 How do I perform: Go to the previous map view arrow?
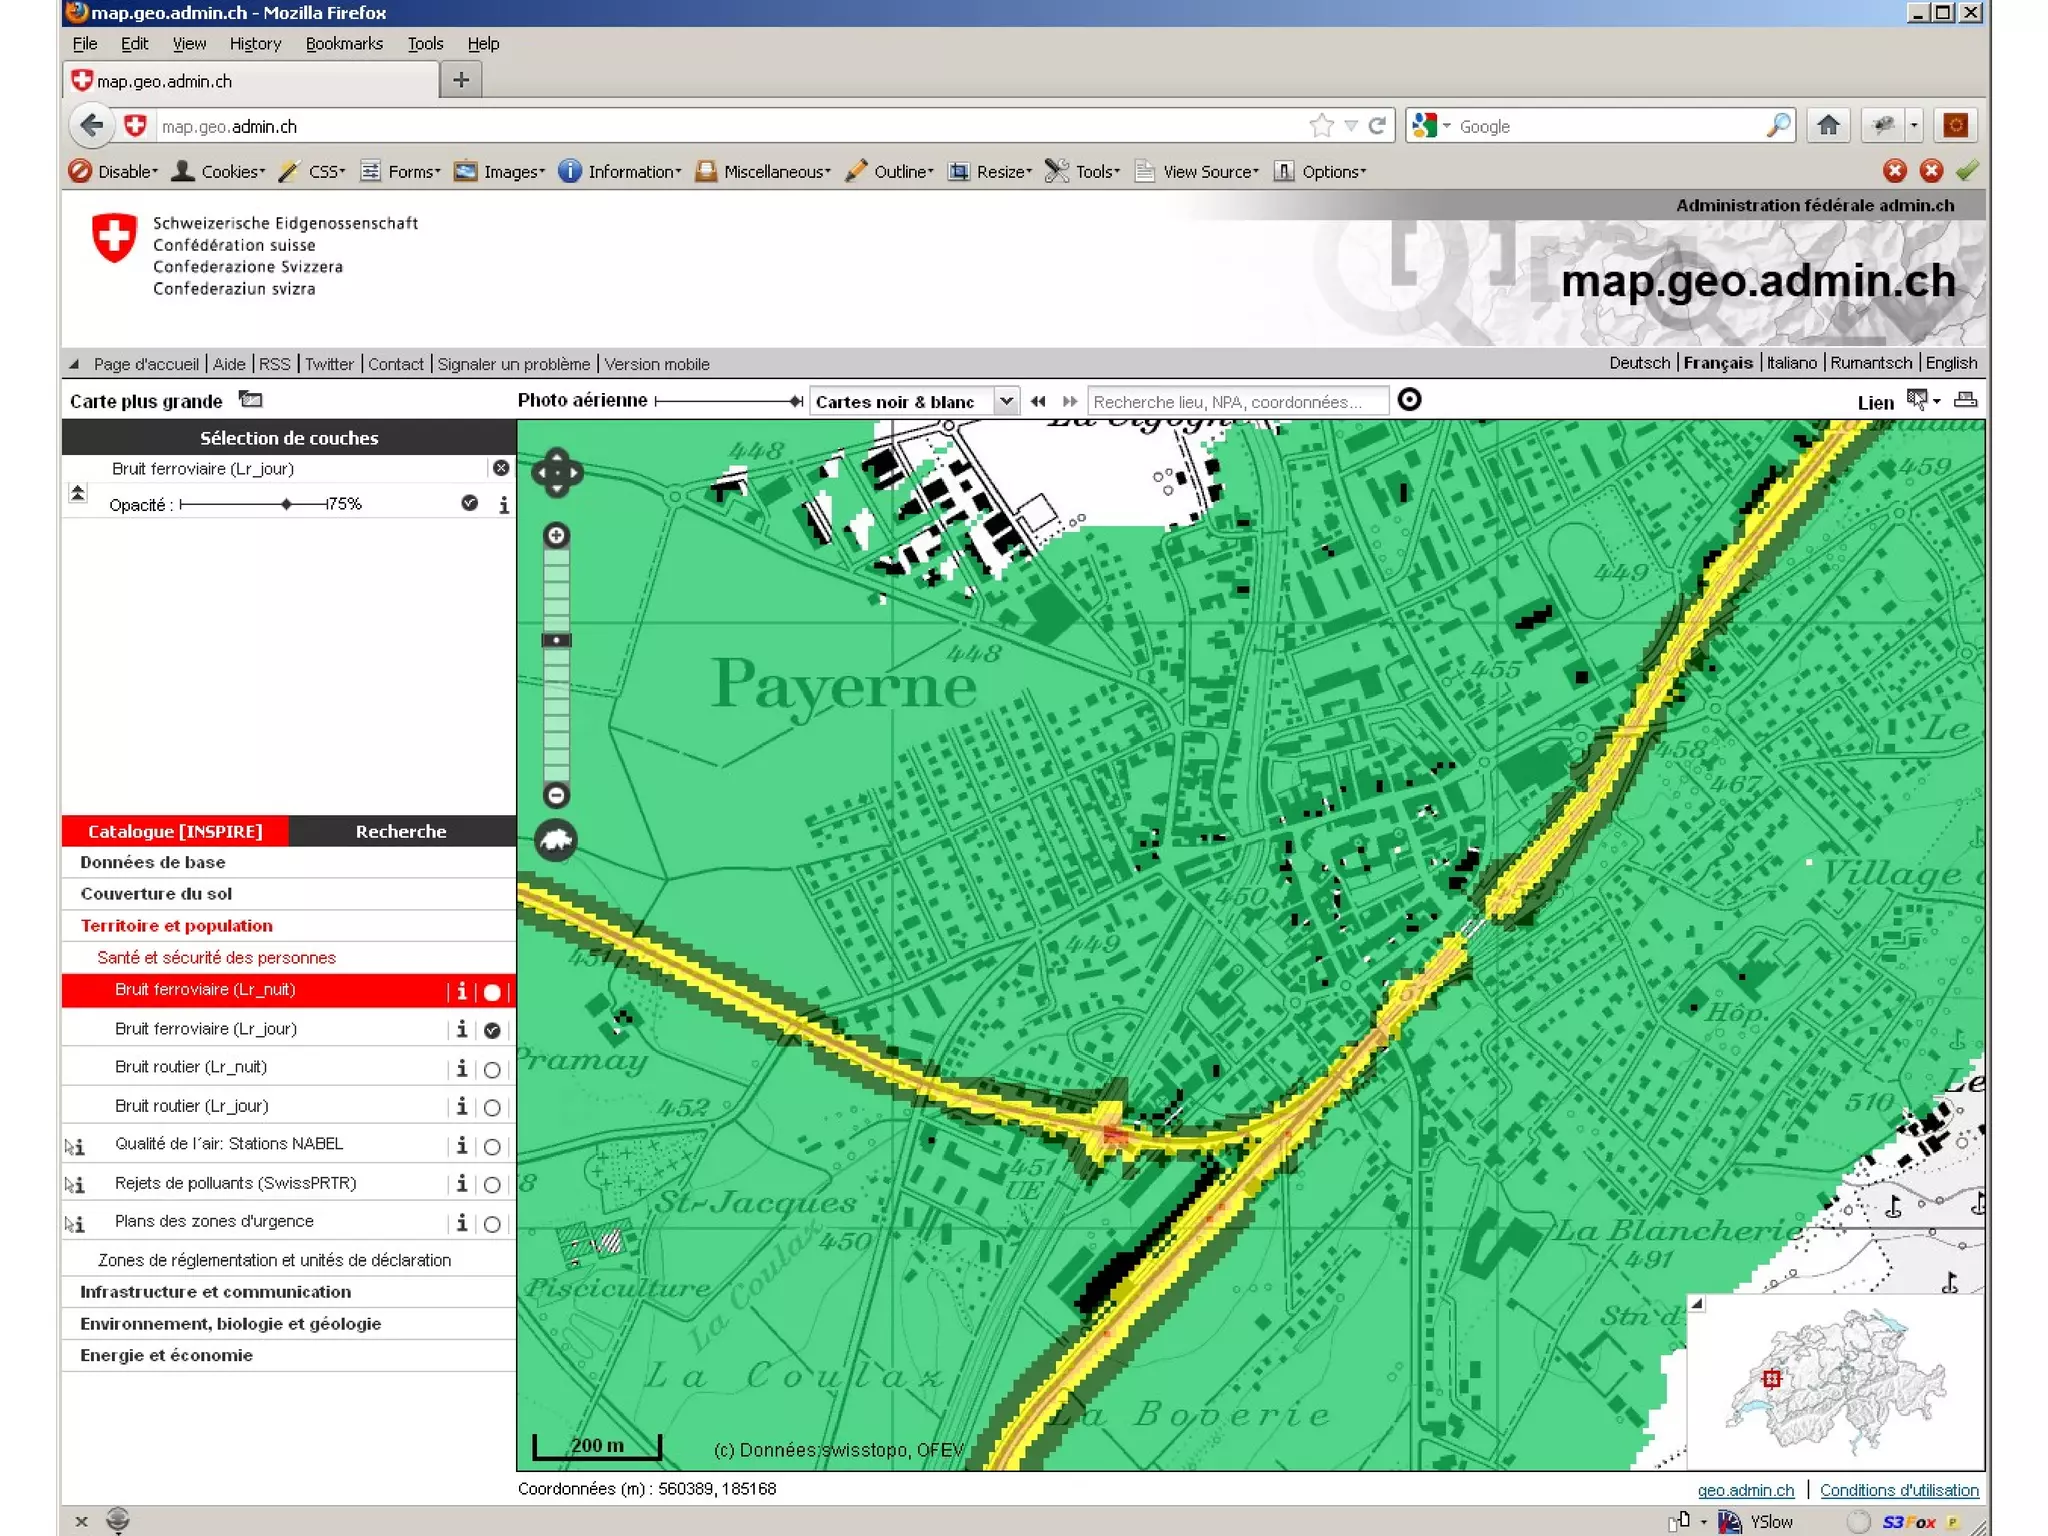[1038, 401]
